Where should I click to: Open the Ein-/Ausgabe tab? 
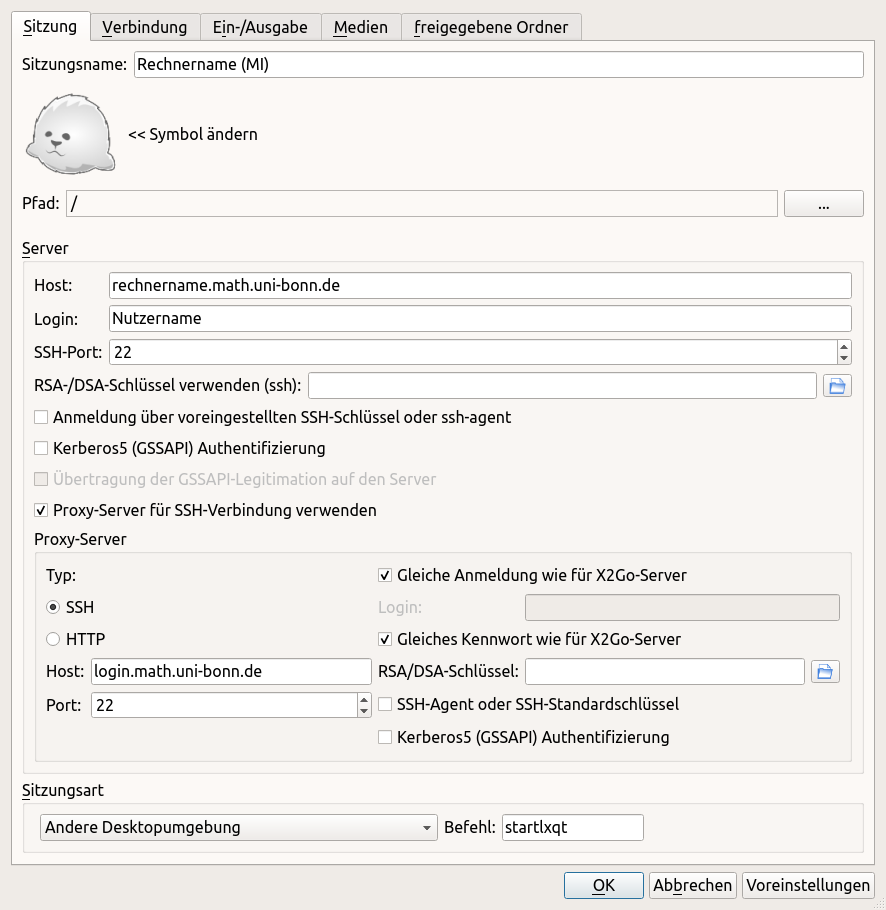[x=260, y=27]
